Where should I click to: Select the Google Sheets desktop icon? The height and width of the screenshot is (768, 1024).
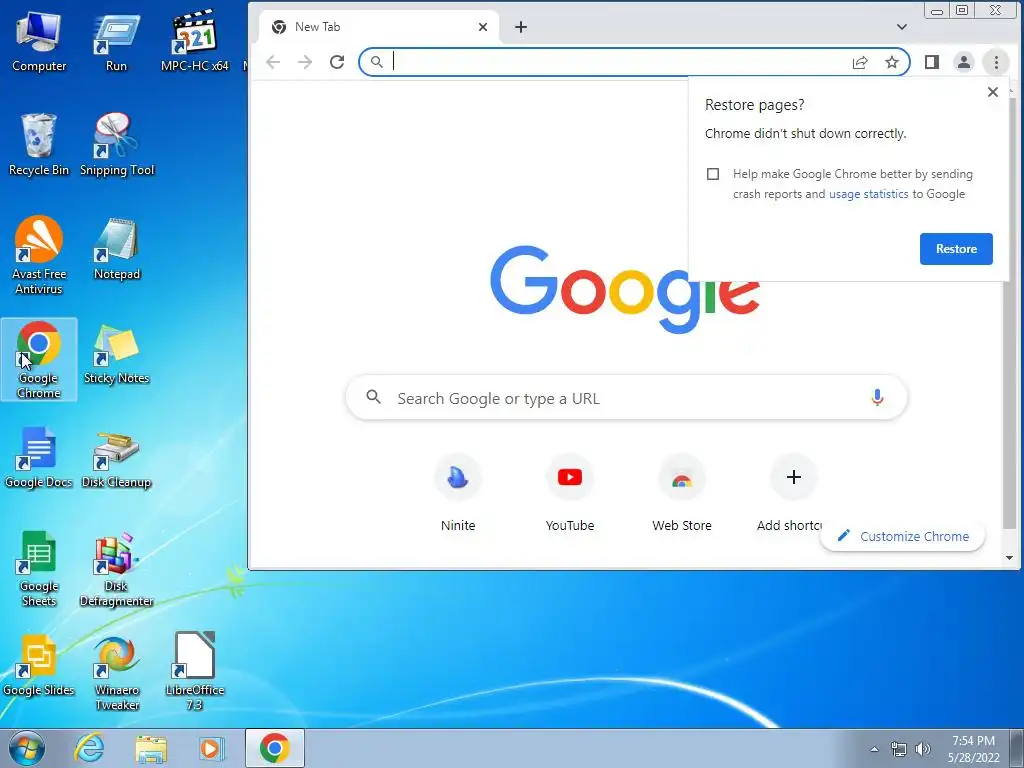coord(39,568)
